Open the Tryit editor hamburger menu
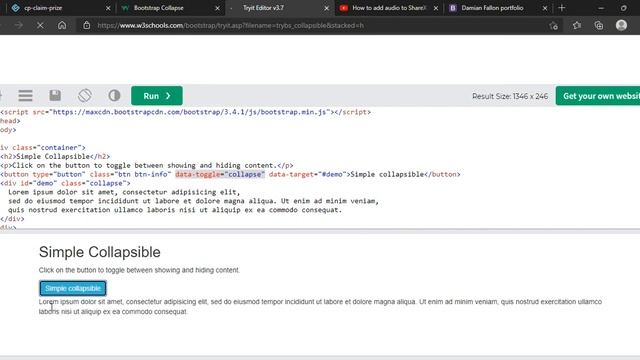This screenshot has height=360, width=640. pos(25,96)
